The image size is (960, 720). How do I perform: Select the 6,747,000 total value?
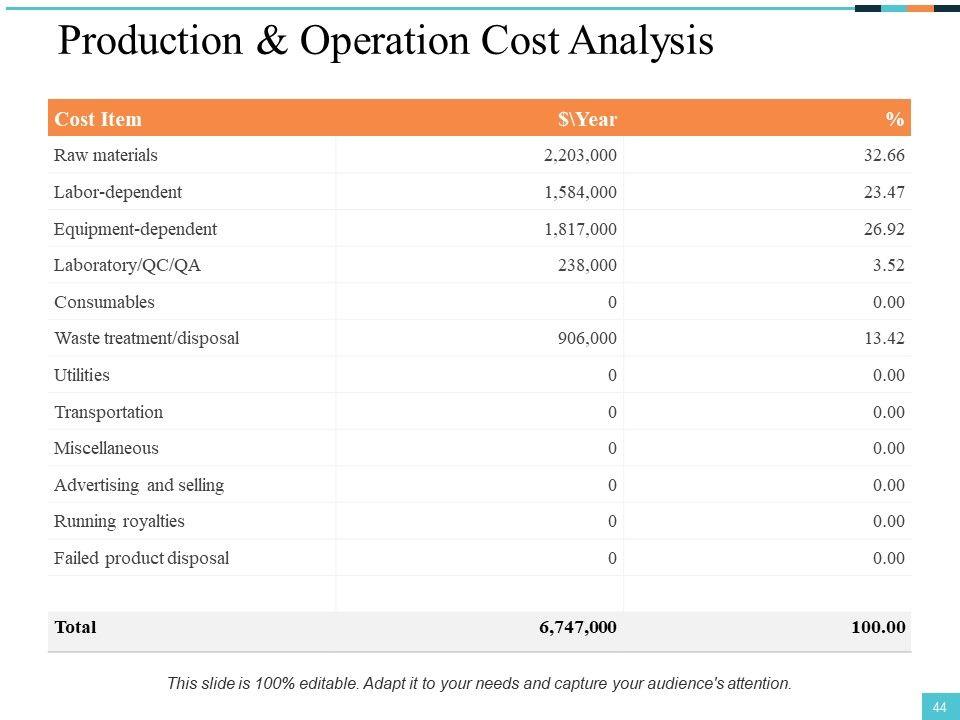tap(578, 627)
